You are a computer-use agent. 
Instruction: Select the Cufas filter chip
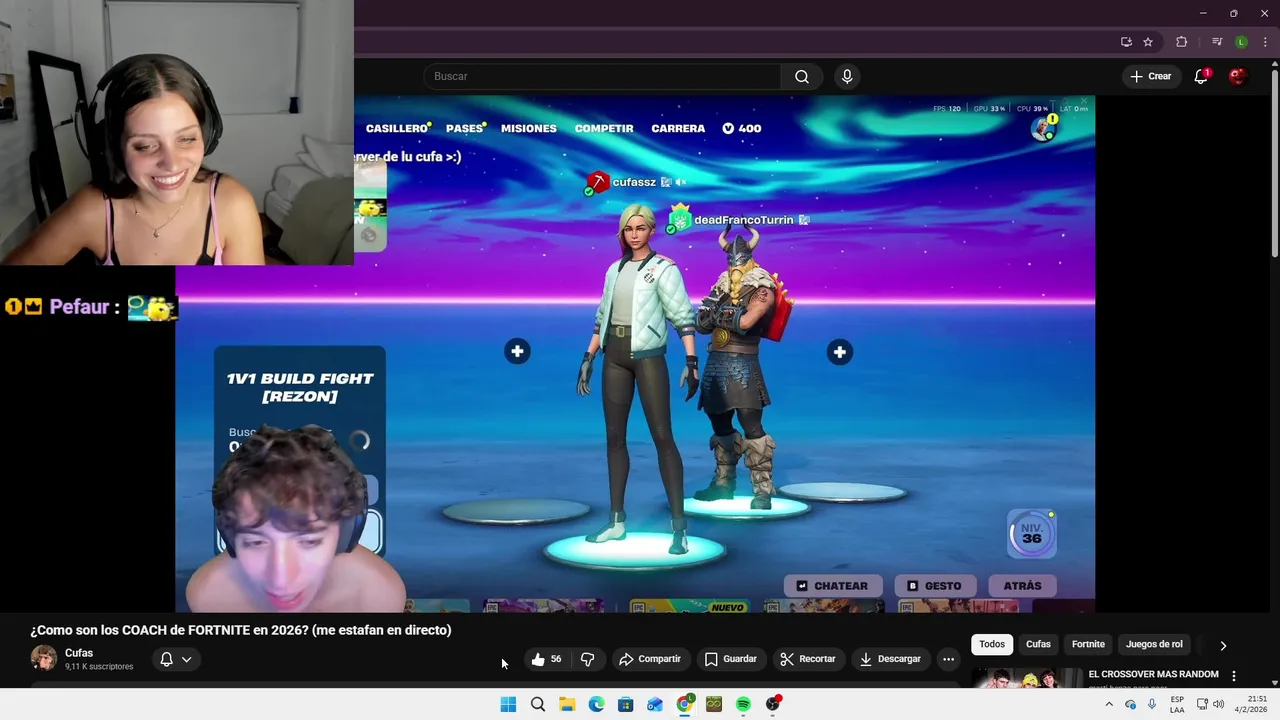click(x=1038, y=645)
